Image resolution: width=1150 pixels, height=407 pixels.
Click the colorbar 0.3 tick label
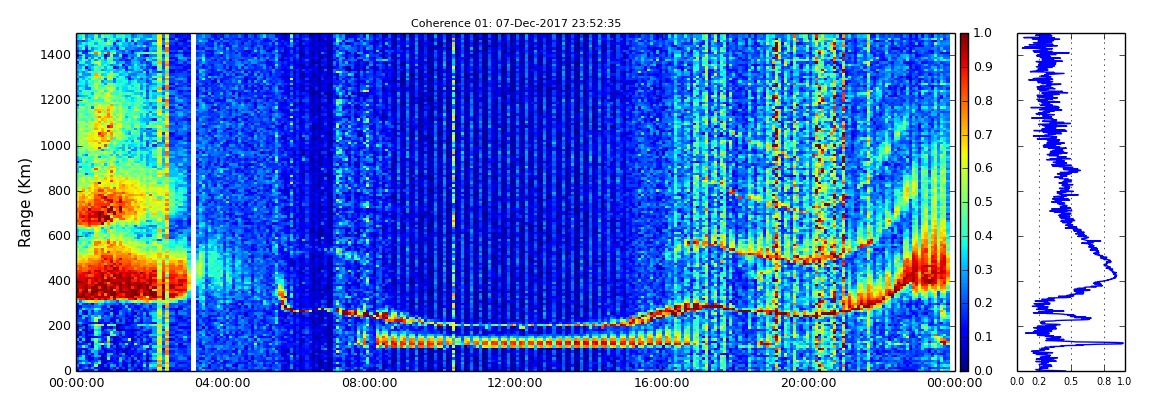pyautogui.click(x=981, y=269)
